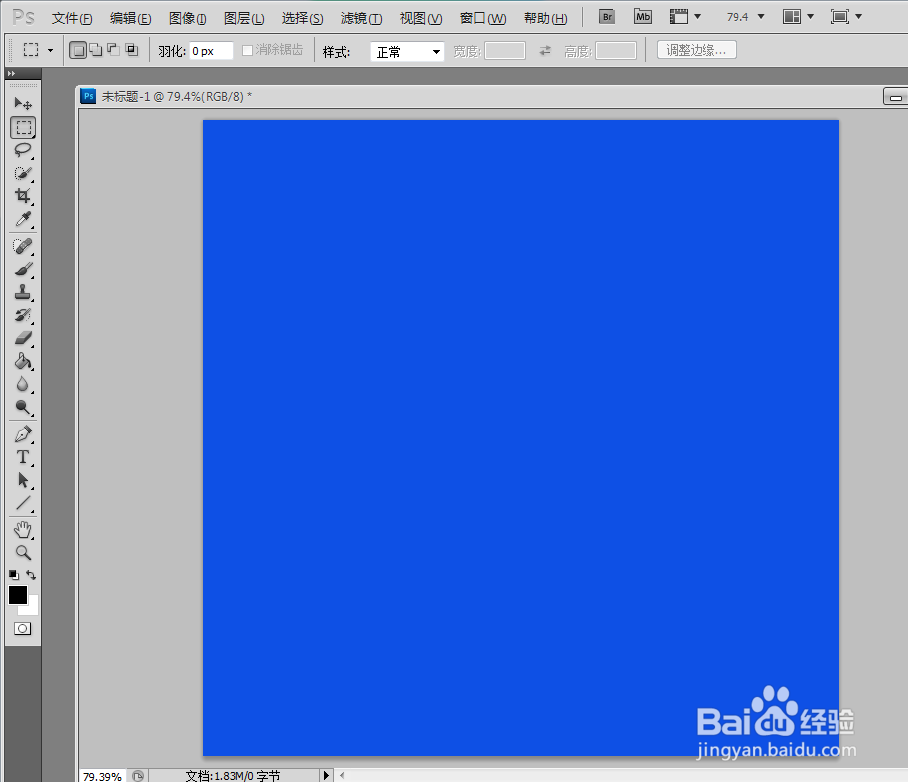Open the 选择(S) menu
This screenshot has height=782, width=908.
coord(302,19)
